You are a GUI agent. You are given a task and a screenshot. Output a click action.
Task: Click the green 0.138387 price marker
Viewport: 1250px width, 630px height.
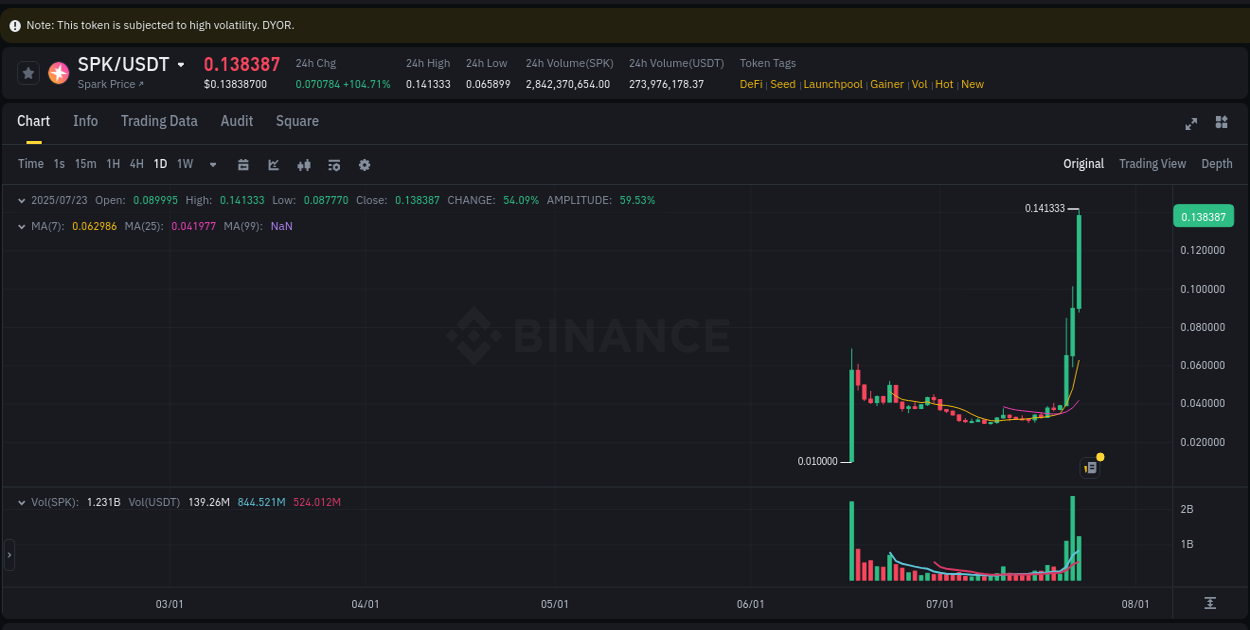tap(1203, 215)
